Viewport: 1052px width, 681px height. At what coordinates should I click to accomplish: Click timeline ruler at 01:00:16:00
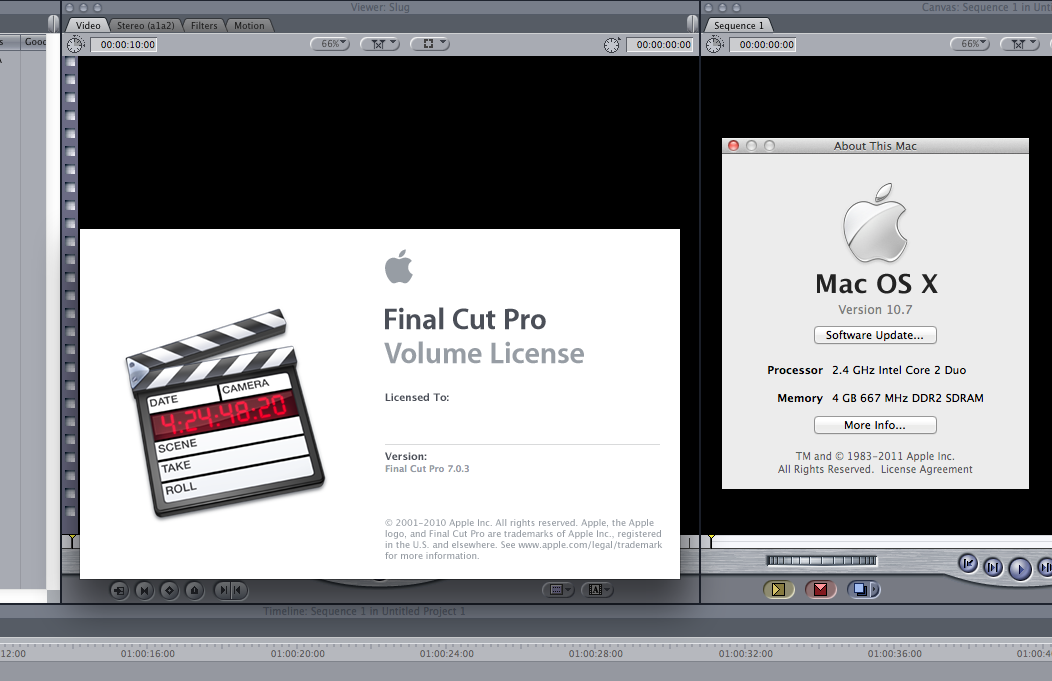148,653
